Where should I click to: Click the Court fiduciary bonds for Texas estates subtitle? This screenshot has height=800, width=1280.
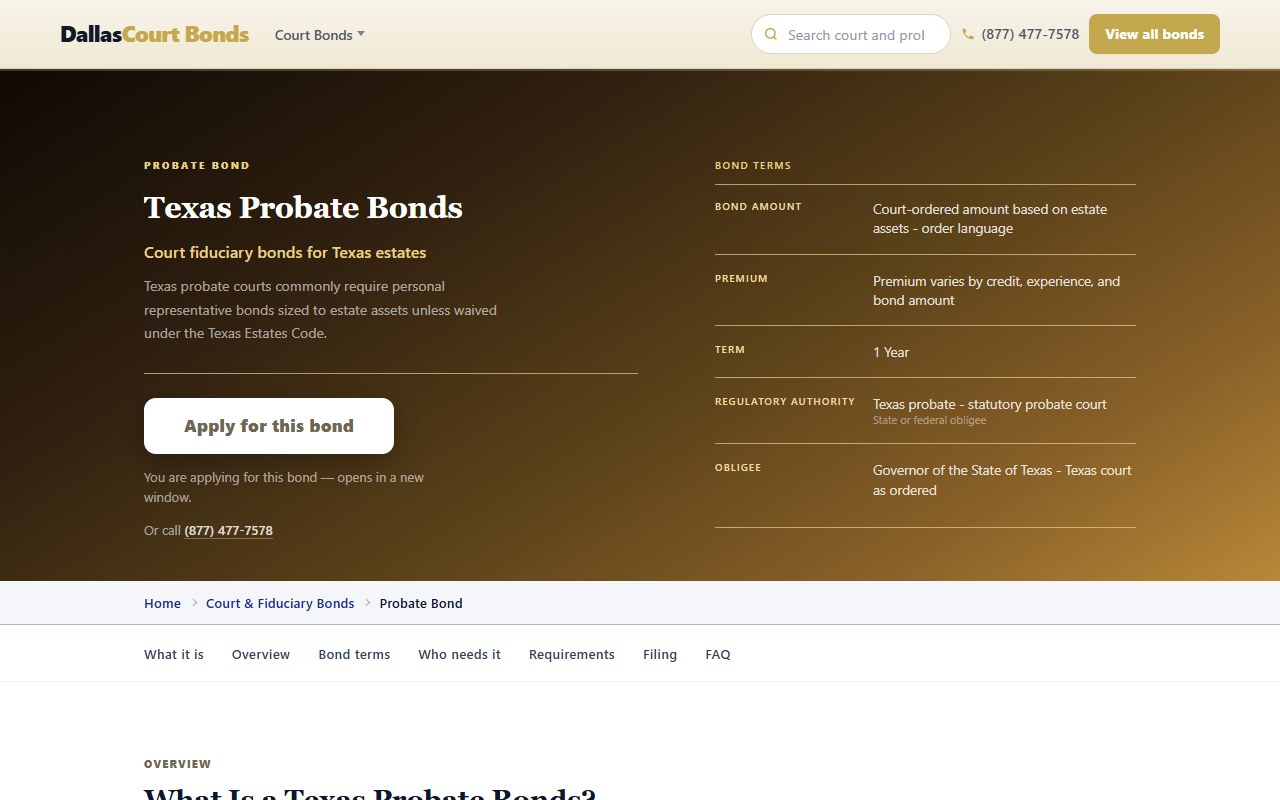pos(285,253)
